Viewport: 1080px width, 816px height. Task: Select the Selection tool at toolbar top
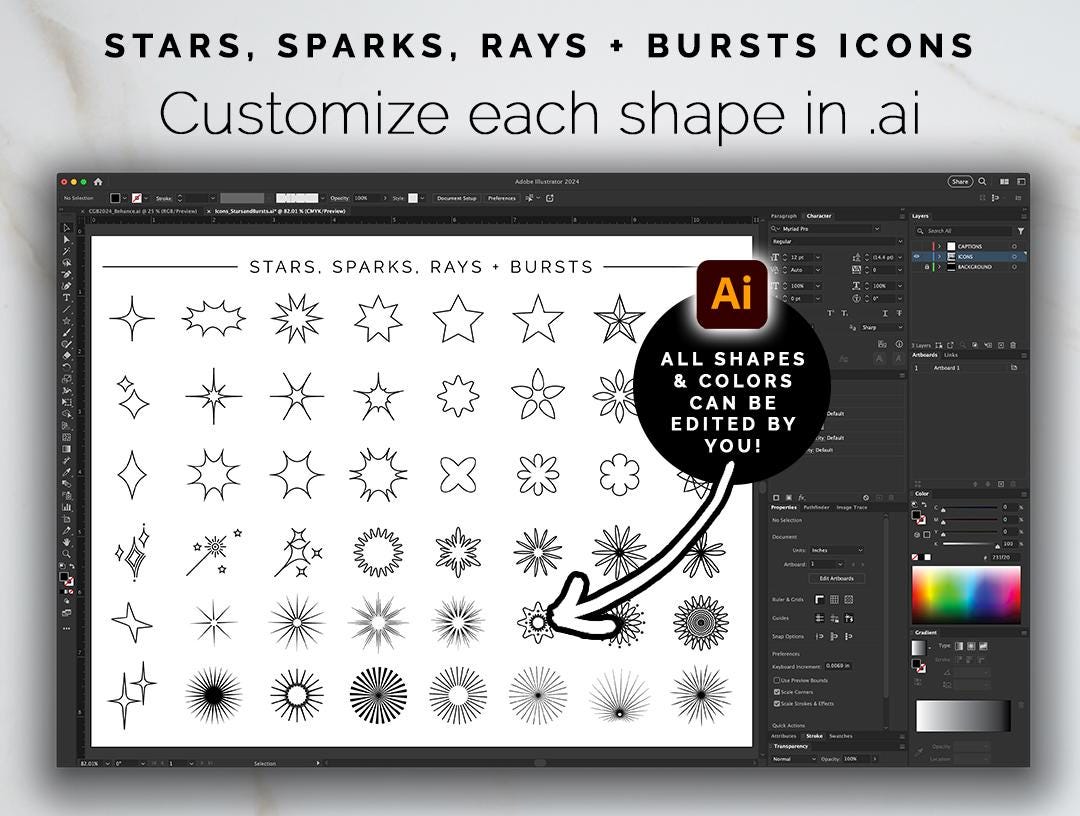coord(68,228)
